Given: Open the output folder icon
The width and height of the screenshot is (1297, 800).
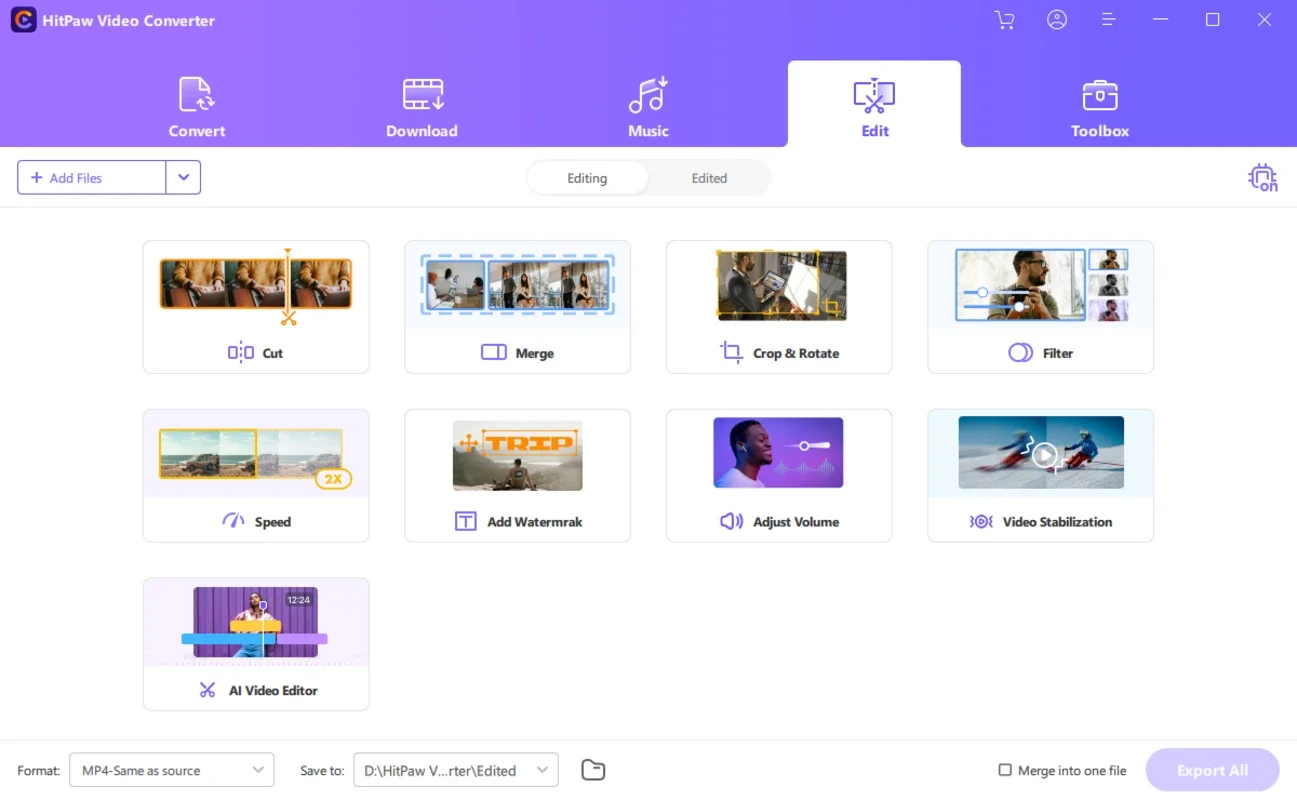Looking at the screenshot, I should click(x=593, y=770).
